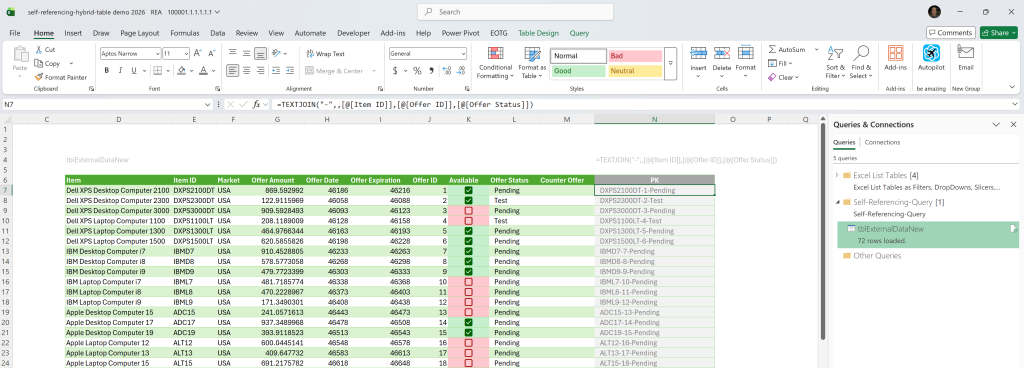Check Available for Offer ID 4

468,221
